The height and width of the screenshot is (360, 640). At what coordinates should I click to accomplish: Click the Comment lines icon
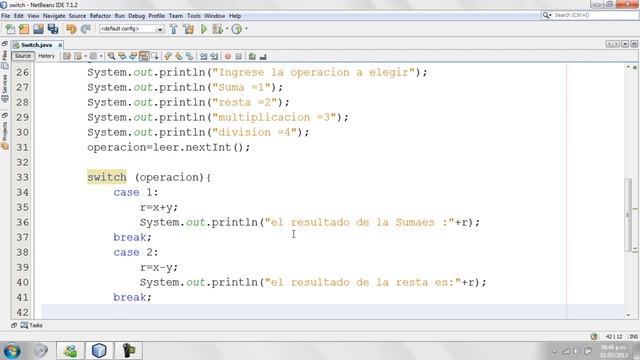pyautogui.click(x=252, y=56)
